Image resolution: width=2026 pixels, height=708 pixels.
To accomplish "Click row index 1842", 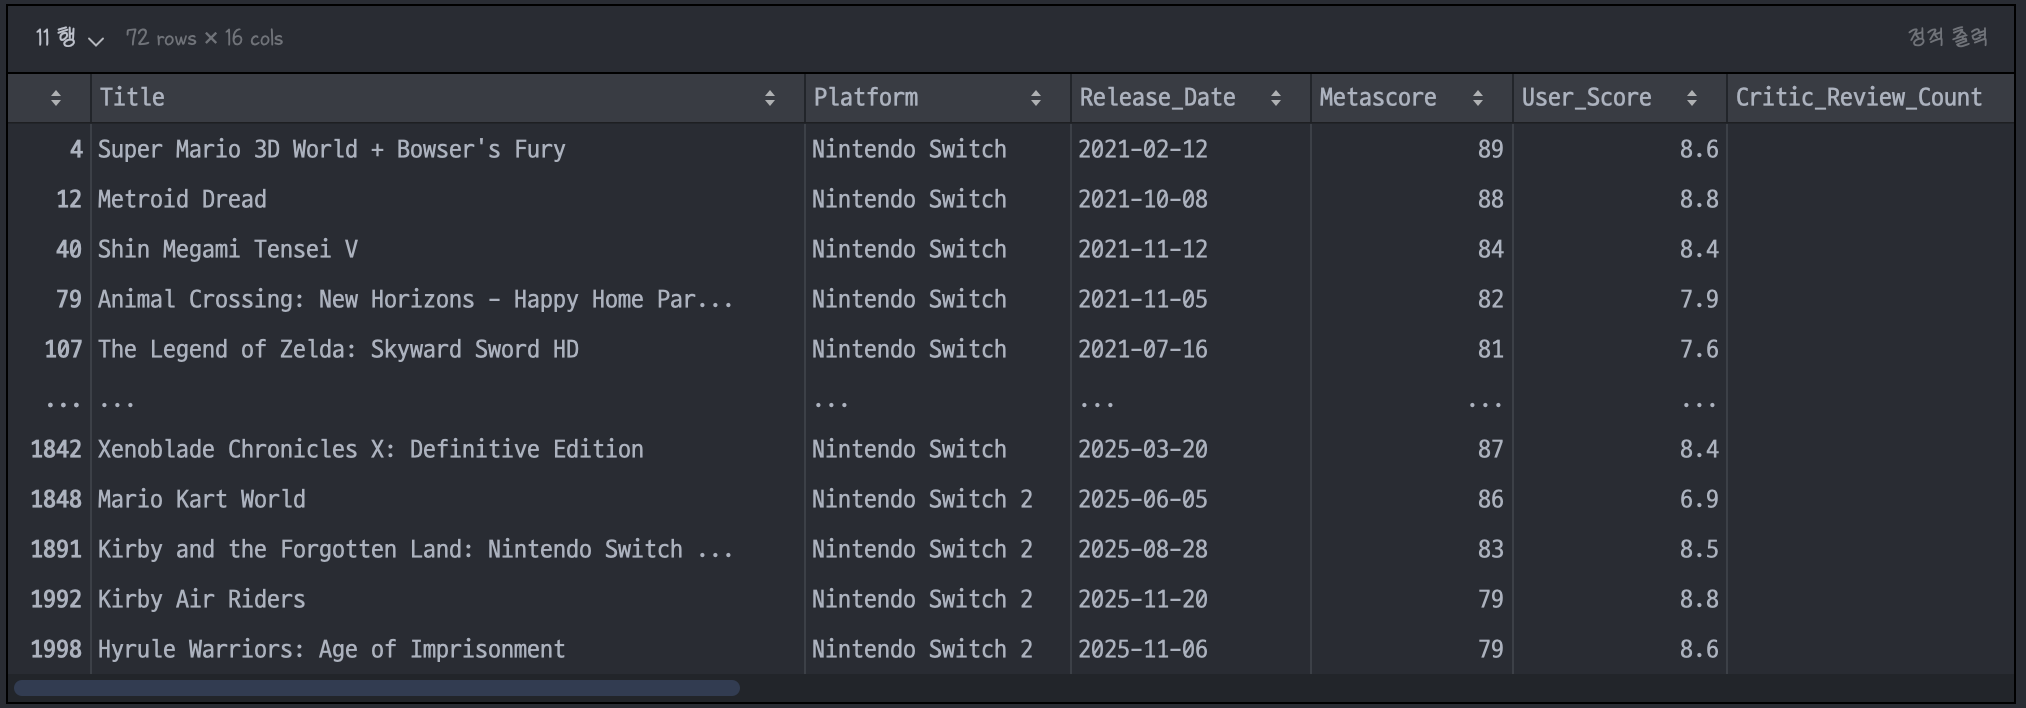I will (56, 449).
